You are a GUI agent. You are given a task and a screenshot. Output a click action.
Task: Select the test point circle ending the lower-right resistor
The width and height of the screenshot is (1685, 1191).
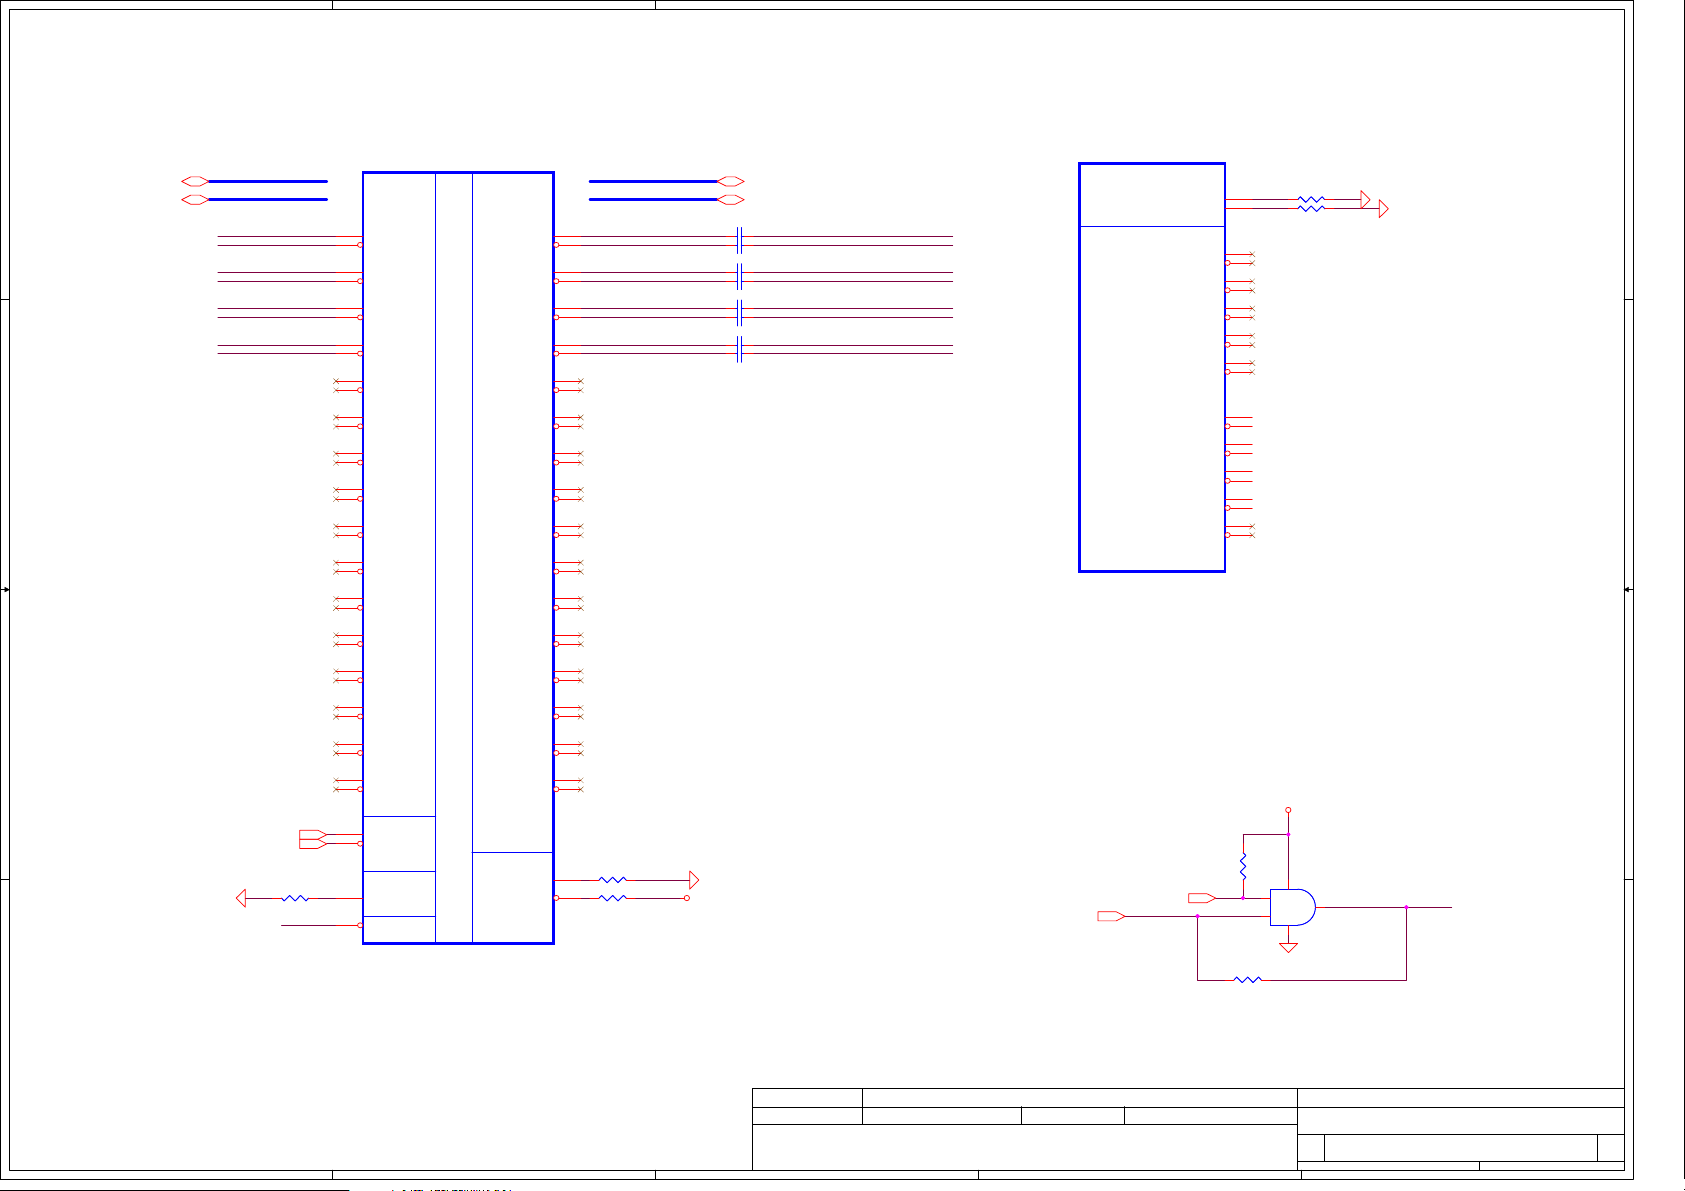click(x=687, y=898)
